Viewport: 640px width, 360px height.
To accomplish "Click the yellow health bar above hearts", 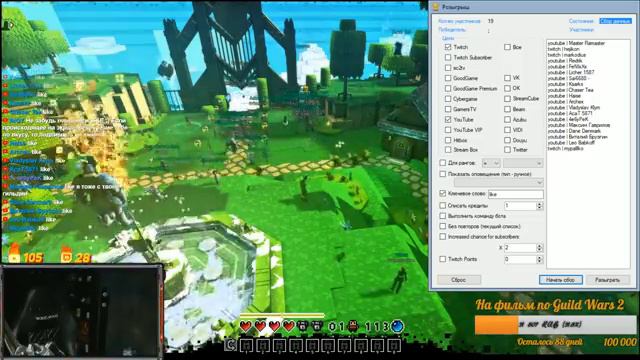I will tap(282, 316).
